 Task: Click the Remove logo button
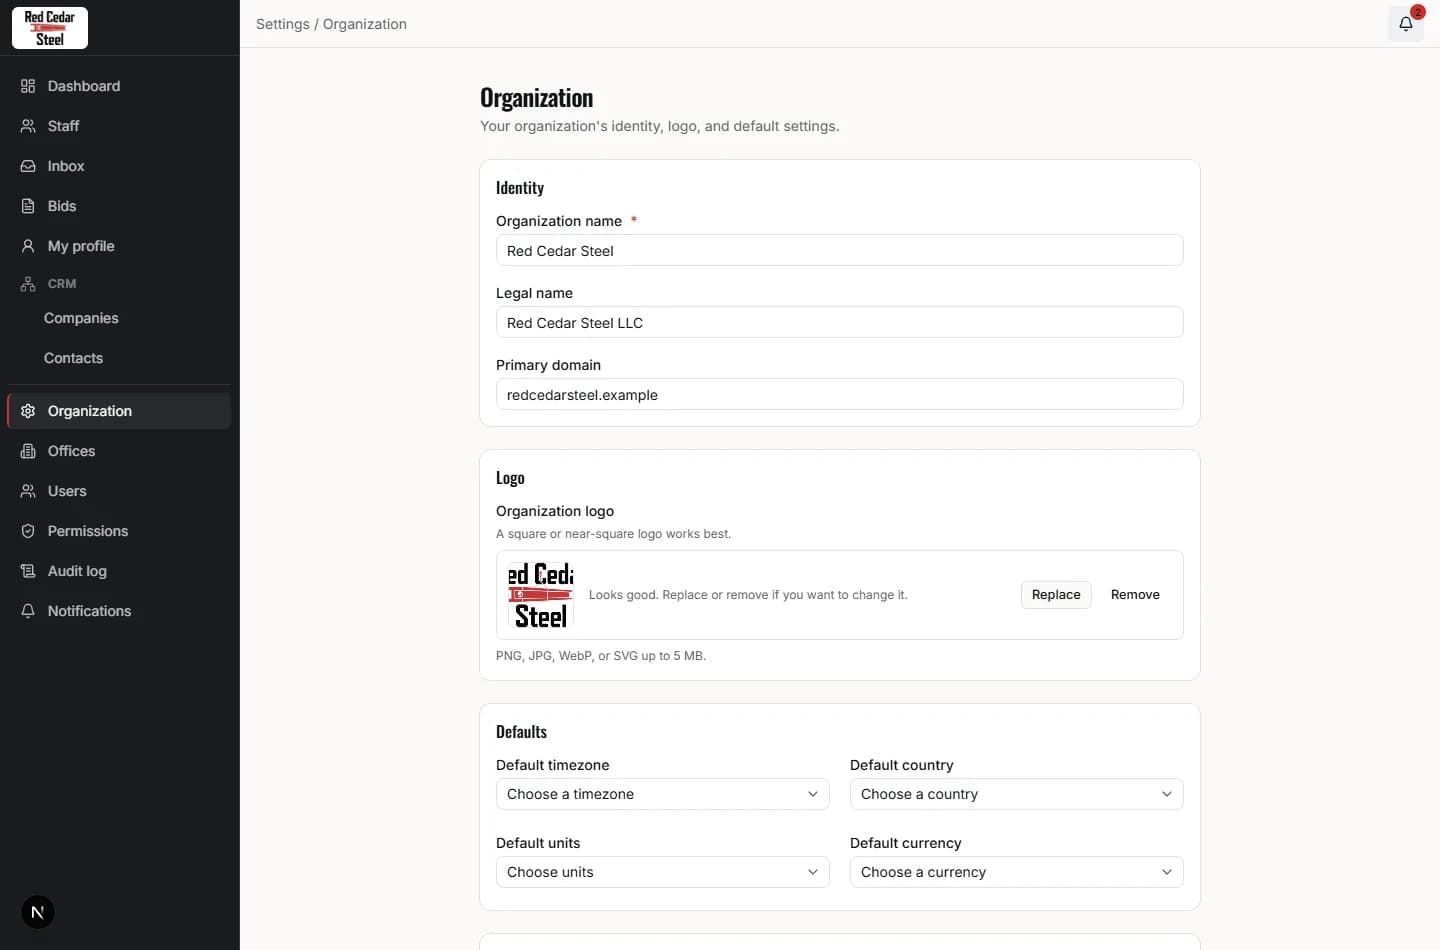pyautogui.click(x=1135, y=594)
